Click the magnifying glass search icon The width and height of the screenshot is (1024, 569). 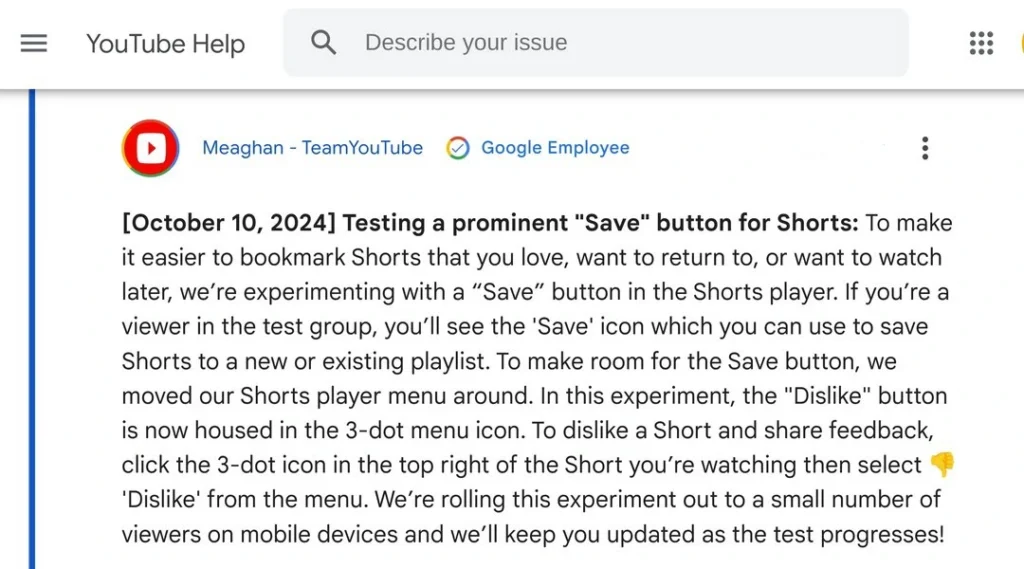pyautogui.click(x=323, y=42)
